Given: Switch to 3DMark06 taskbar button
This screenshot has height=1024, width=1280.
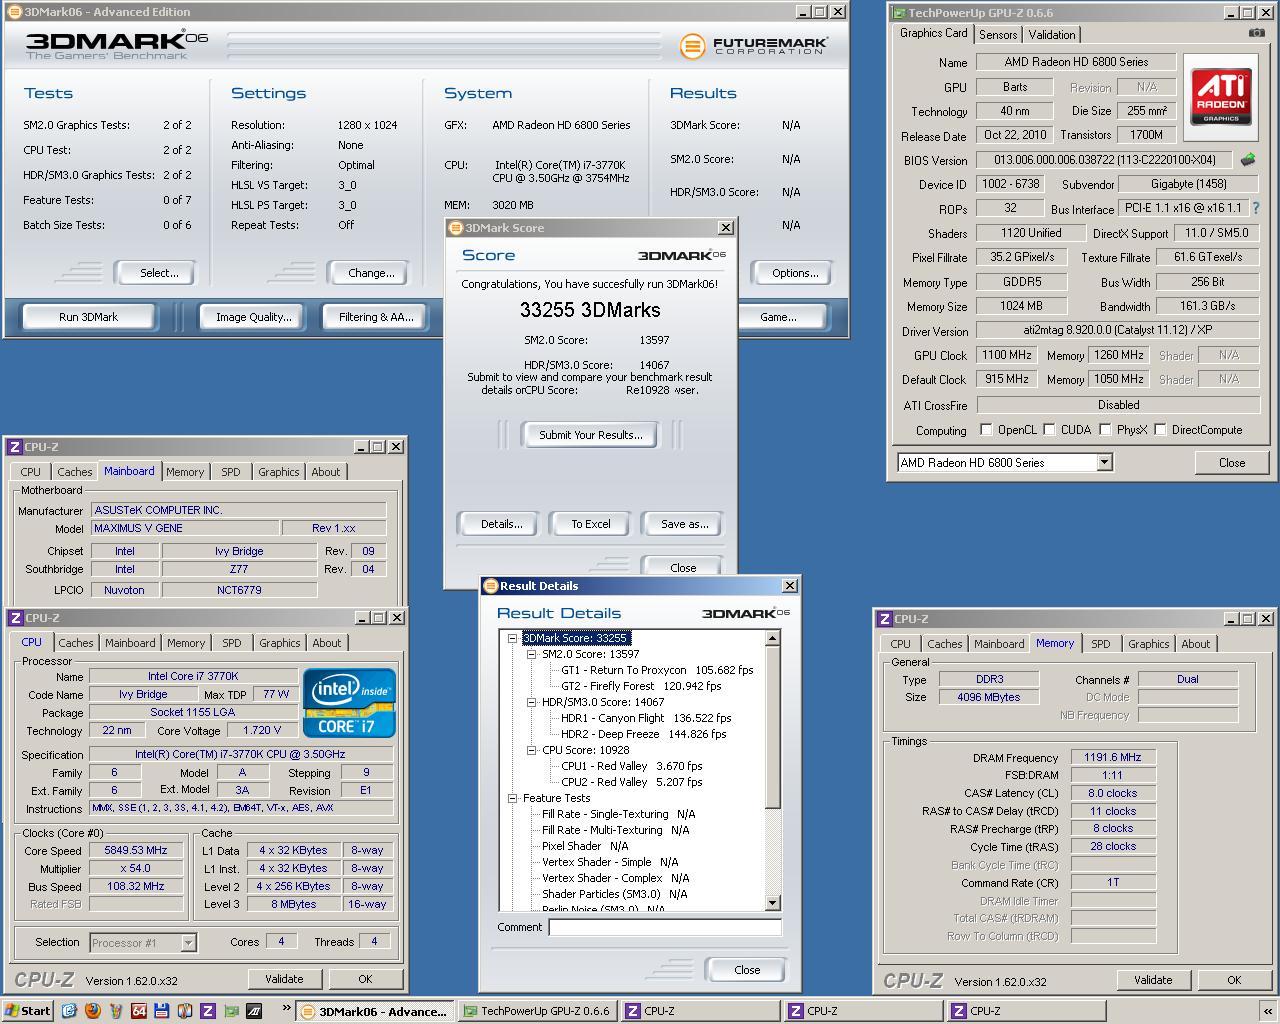Looking at the screenshot, I should 374,1011.
